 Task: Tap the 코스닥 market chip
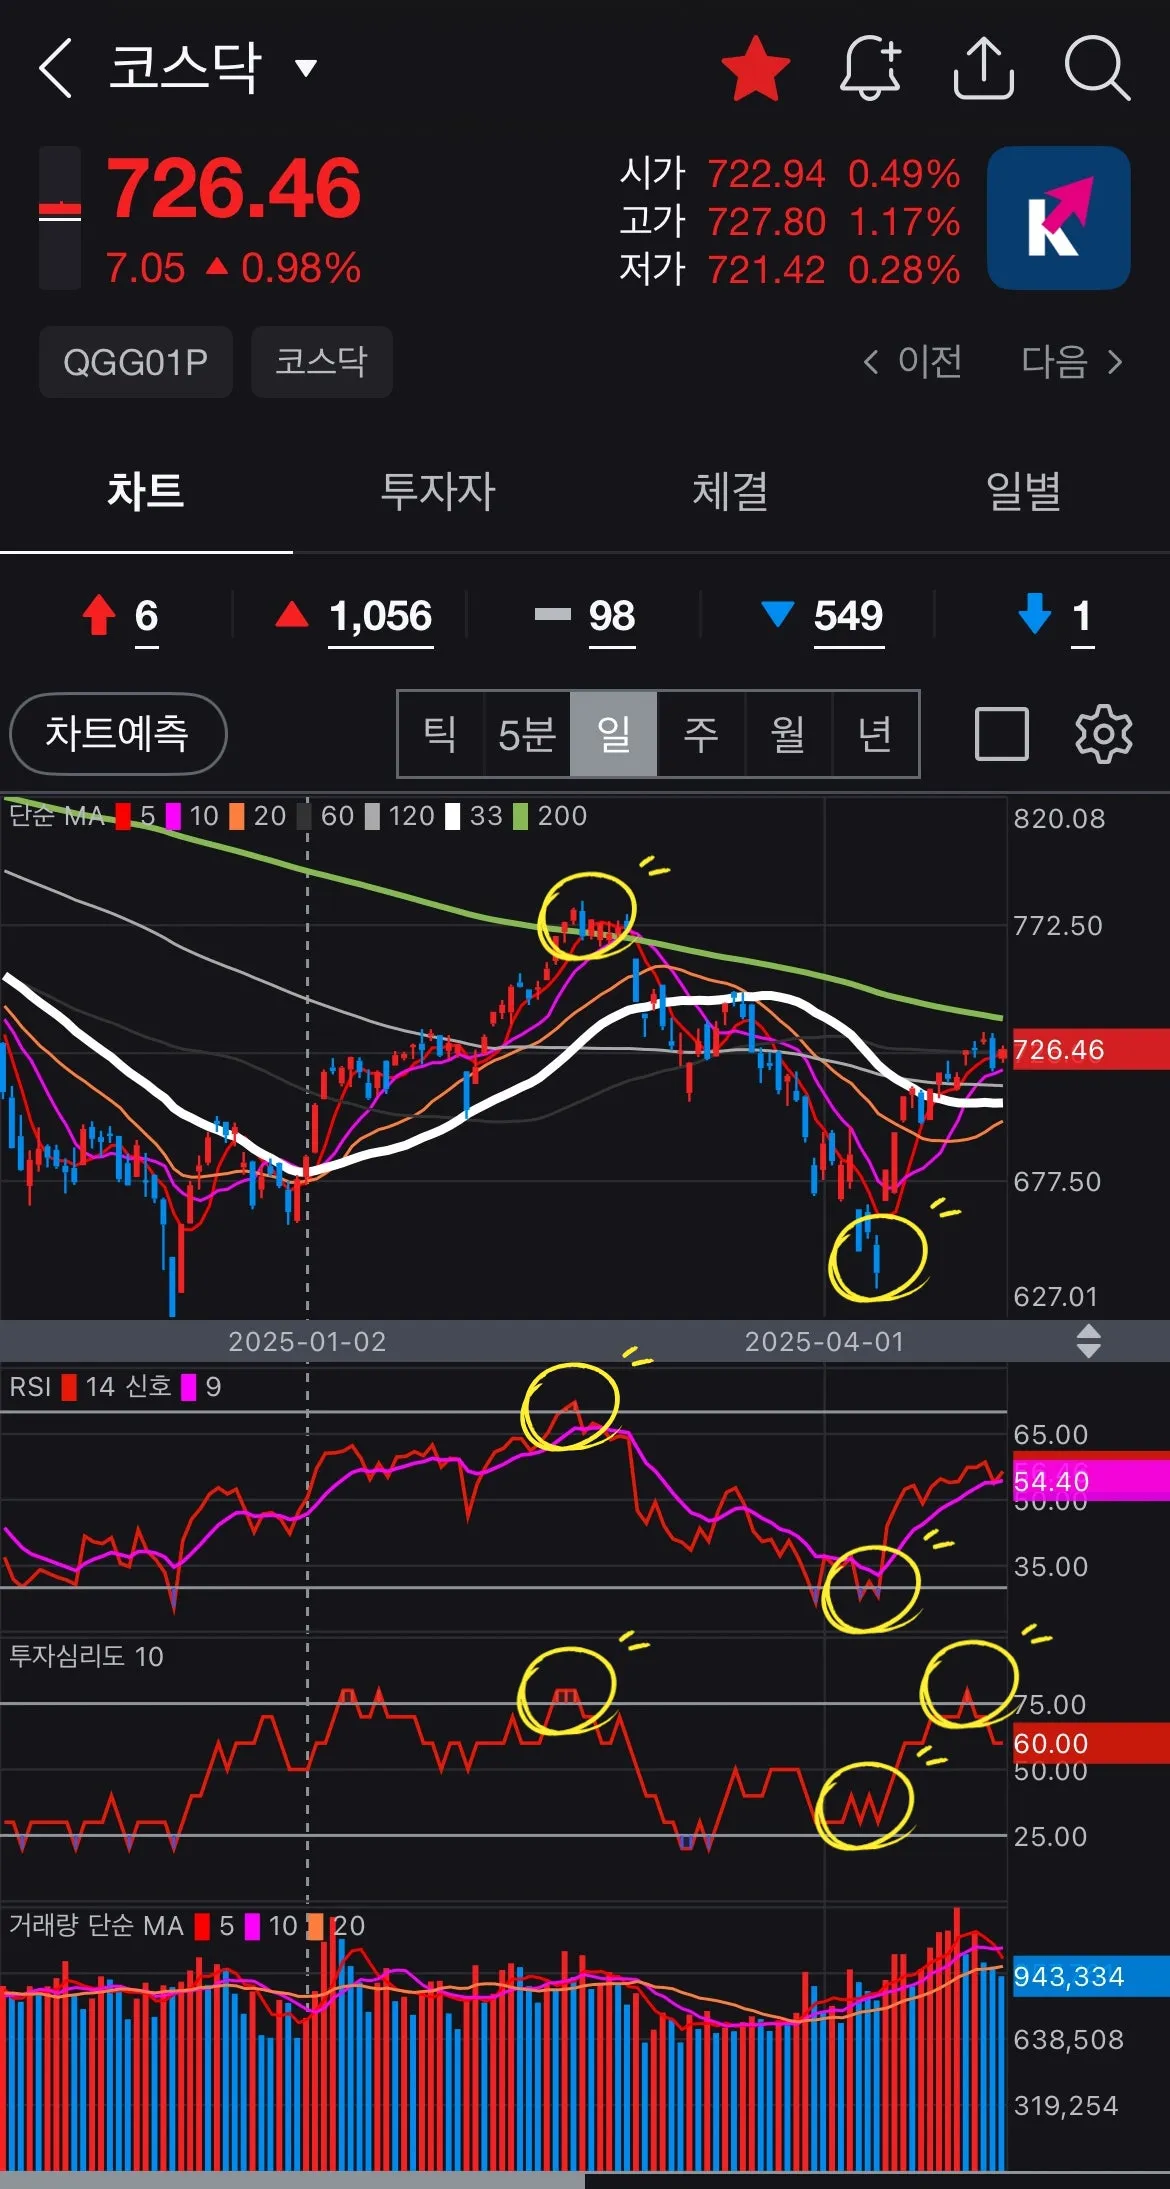point(322,362)
